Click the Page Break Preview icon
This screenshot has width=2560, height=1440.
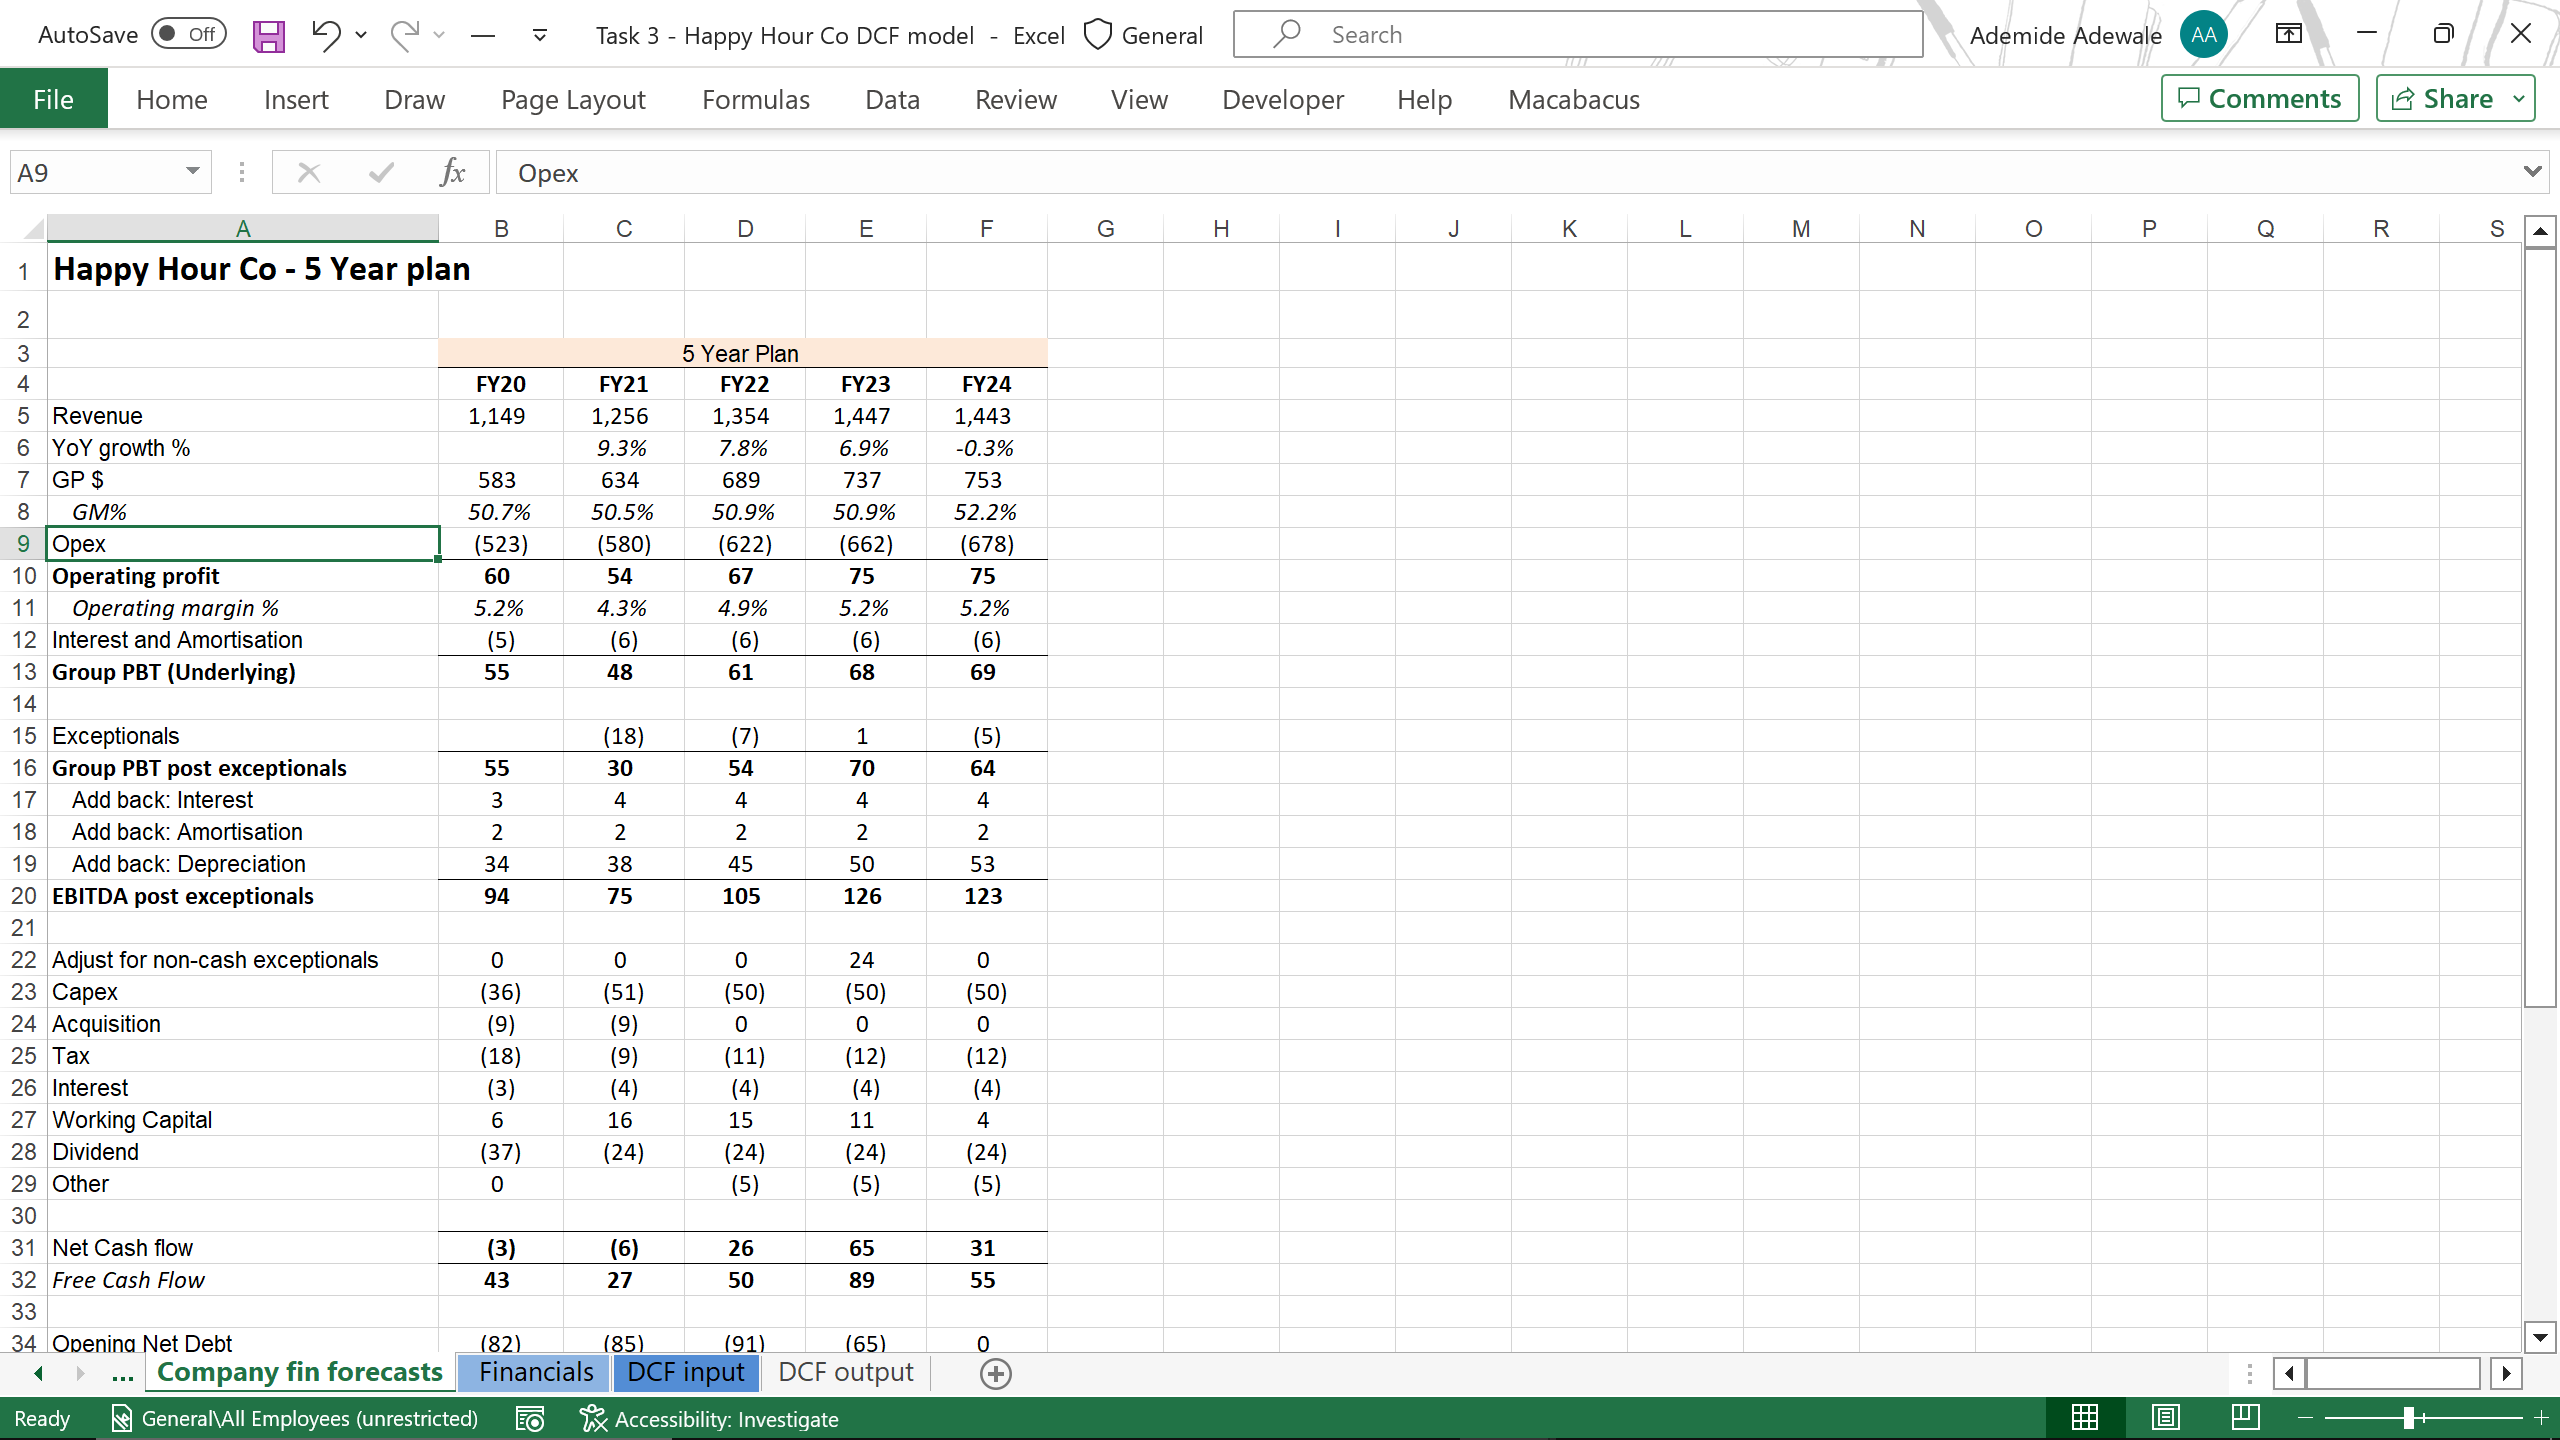click(x=2245, y=1418)
